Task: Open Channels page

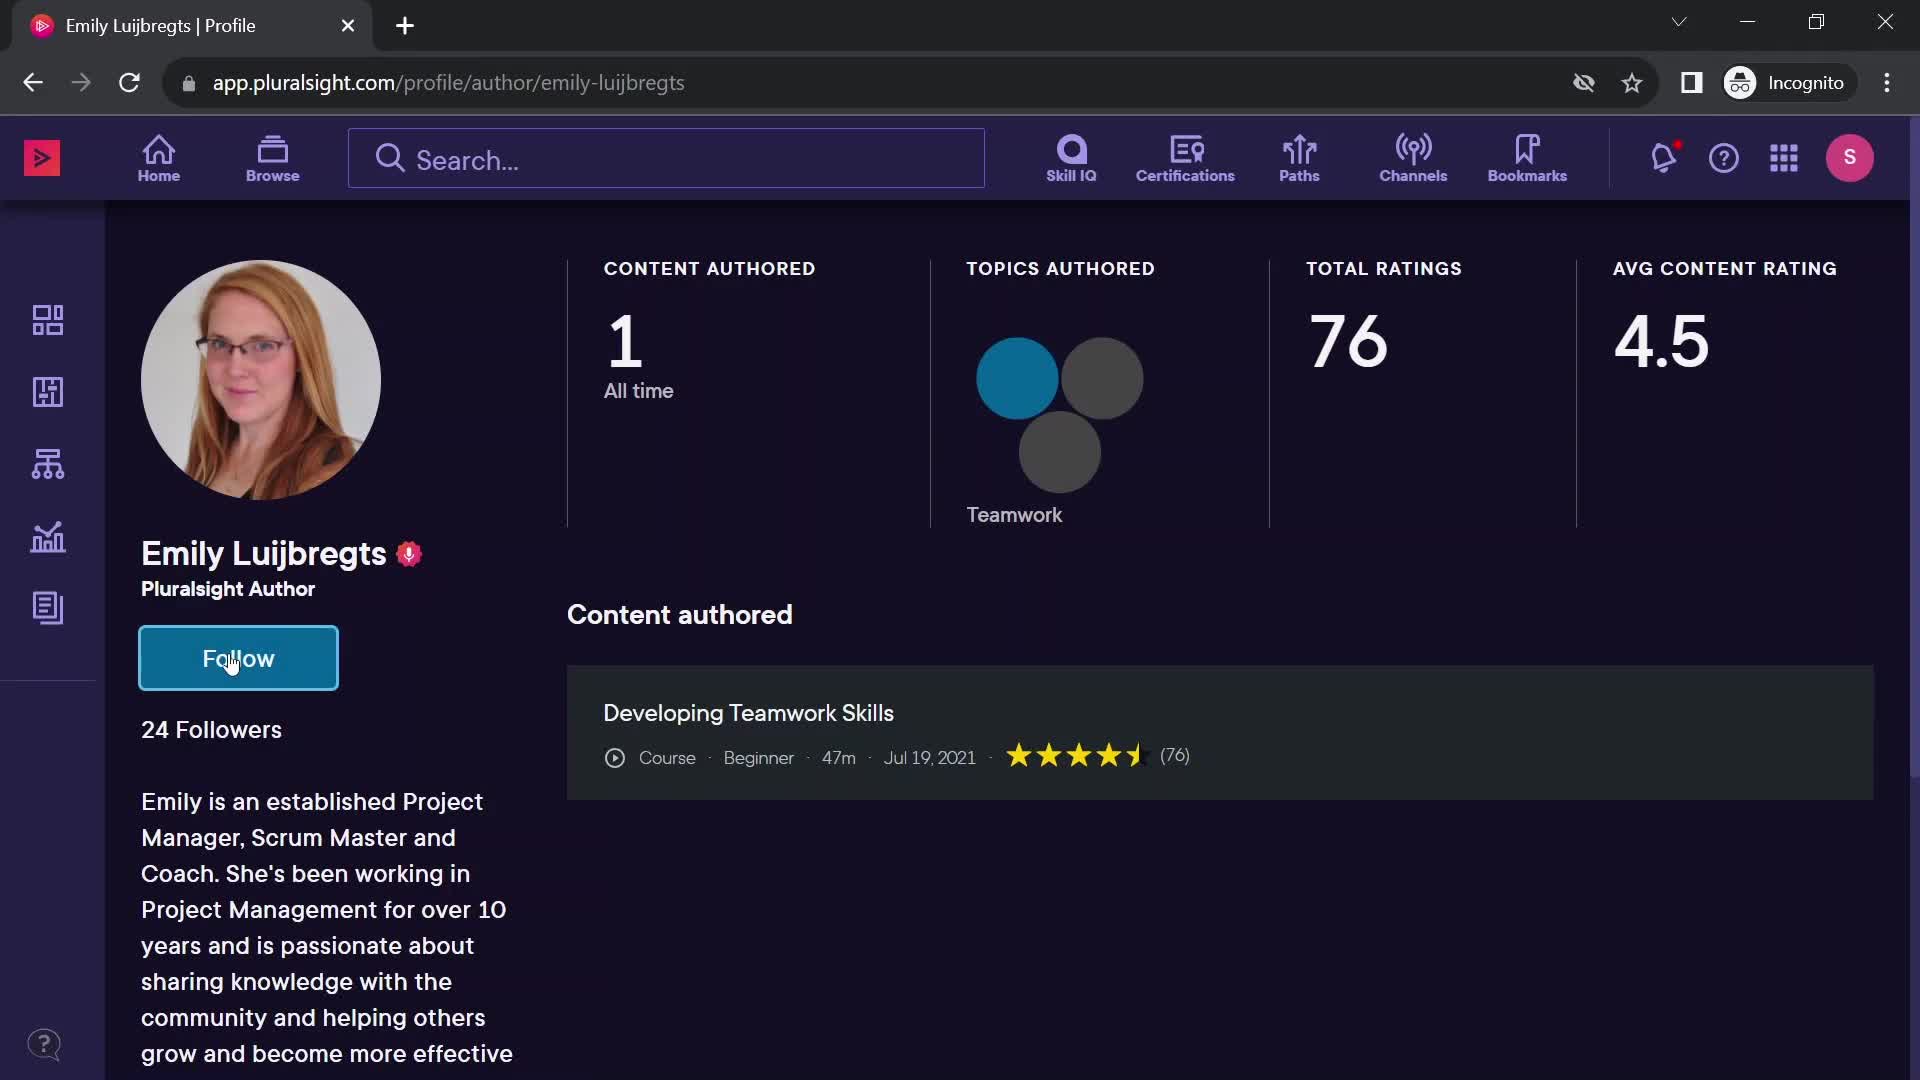Action: [1413, 159]
